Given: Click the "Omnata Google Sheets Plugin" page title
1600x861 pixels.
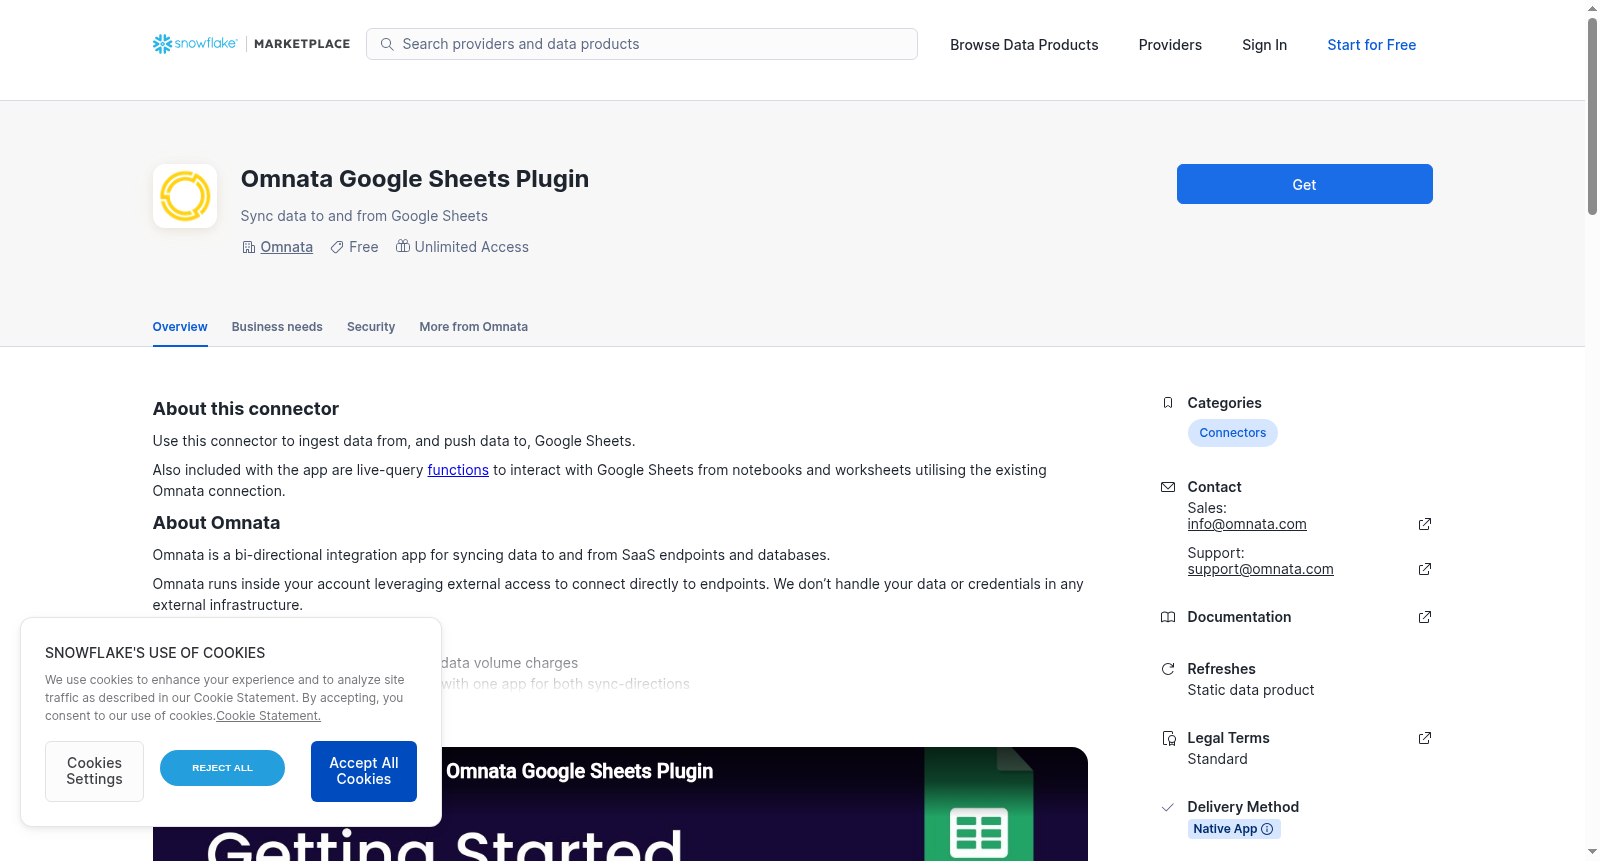Looking at the screenshot, I should (415, 179).
